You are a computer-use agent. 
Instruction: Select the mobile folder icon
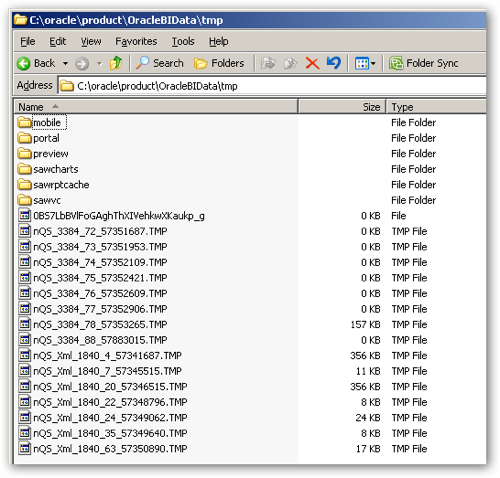pyautogui.click(x=24, y=122)
